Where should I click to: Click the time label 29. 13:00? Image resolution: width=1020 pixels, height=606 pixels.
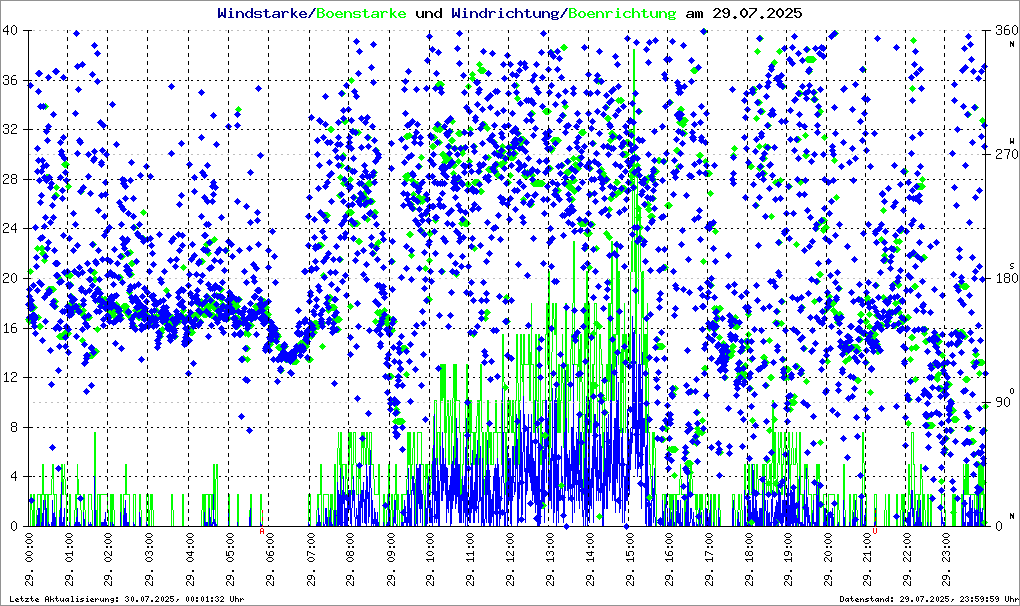[550, 560]
